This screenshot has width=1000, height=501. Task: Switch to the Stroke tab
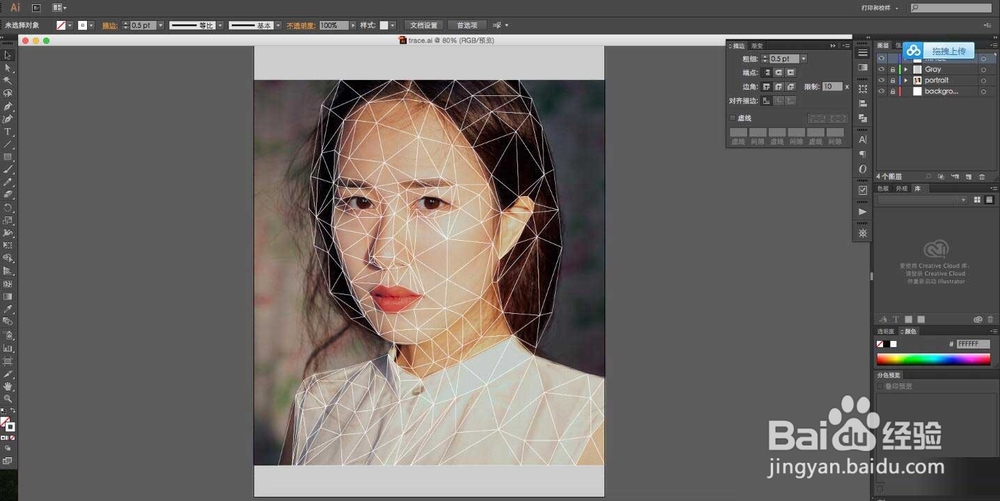(737, 46)
